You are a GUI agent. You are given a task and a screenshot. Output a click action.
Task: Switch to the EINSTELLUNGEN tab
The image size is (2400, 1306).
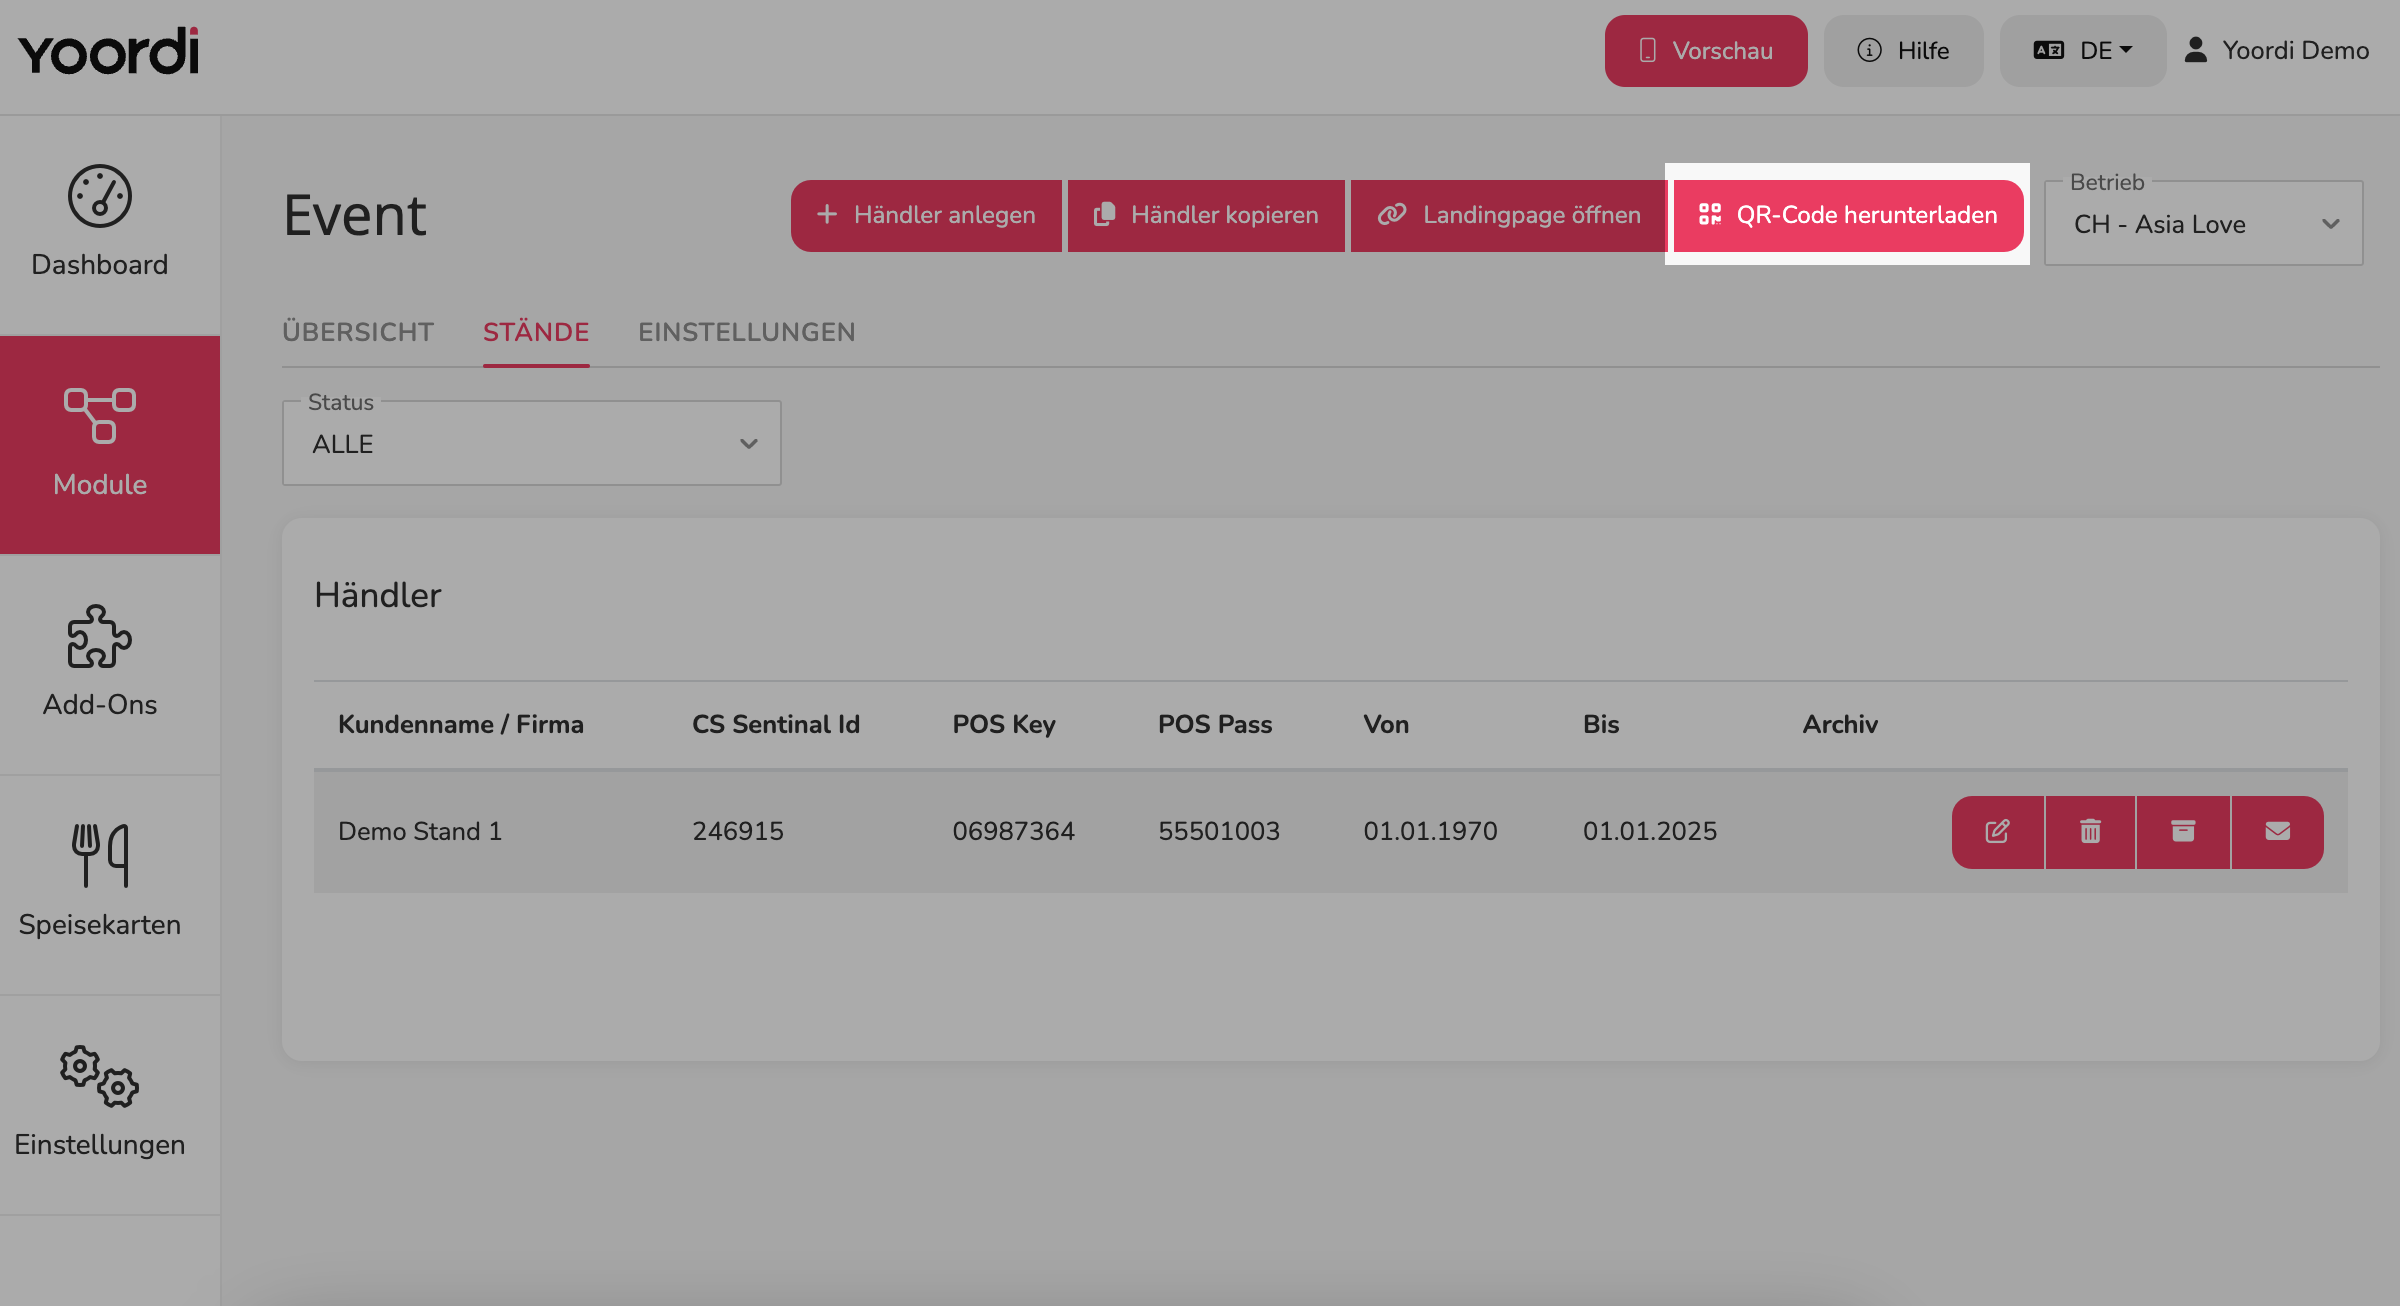point(747,332)
